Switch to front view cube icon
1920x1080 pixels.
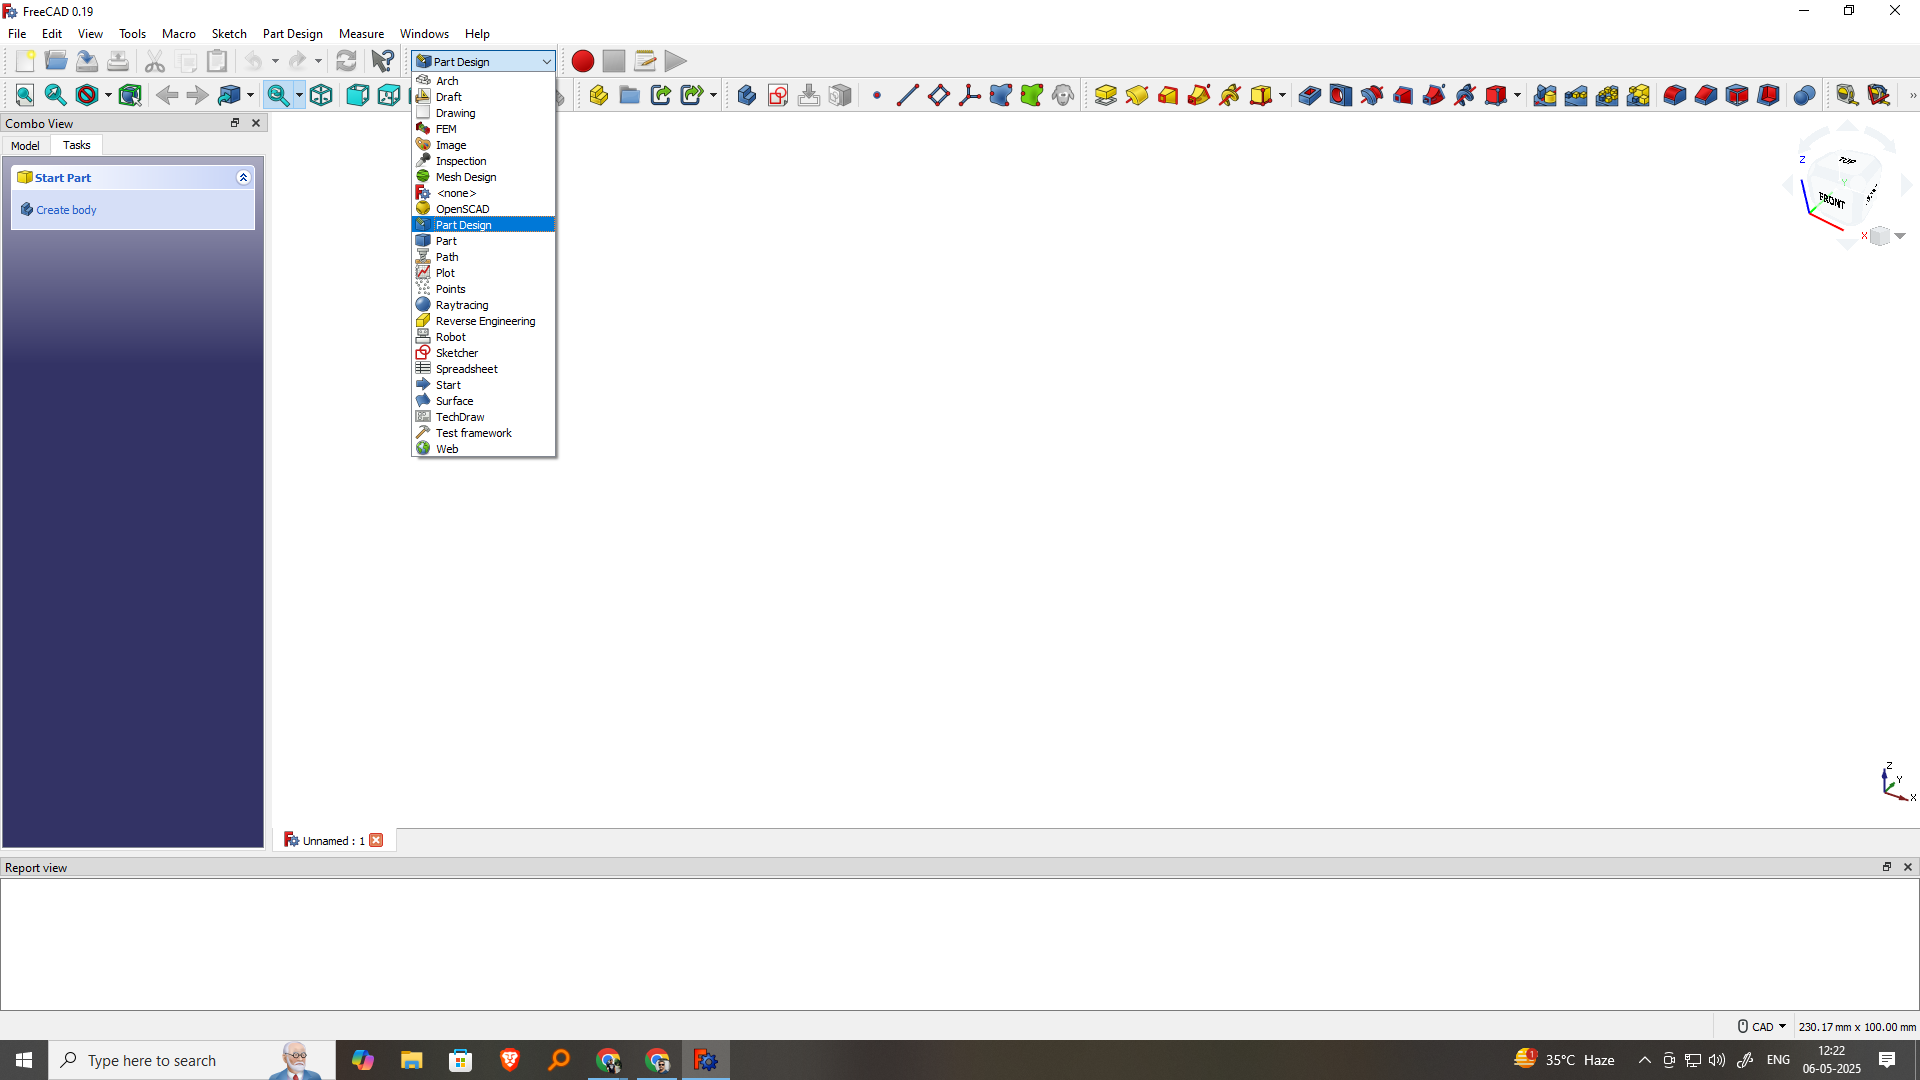[x=358, y=95]
